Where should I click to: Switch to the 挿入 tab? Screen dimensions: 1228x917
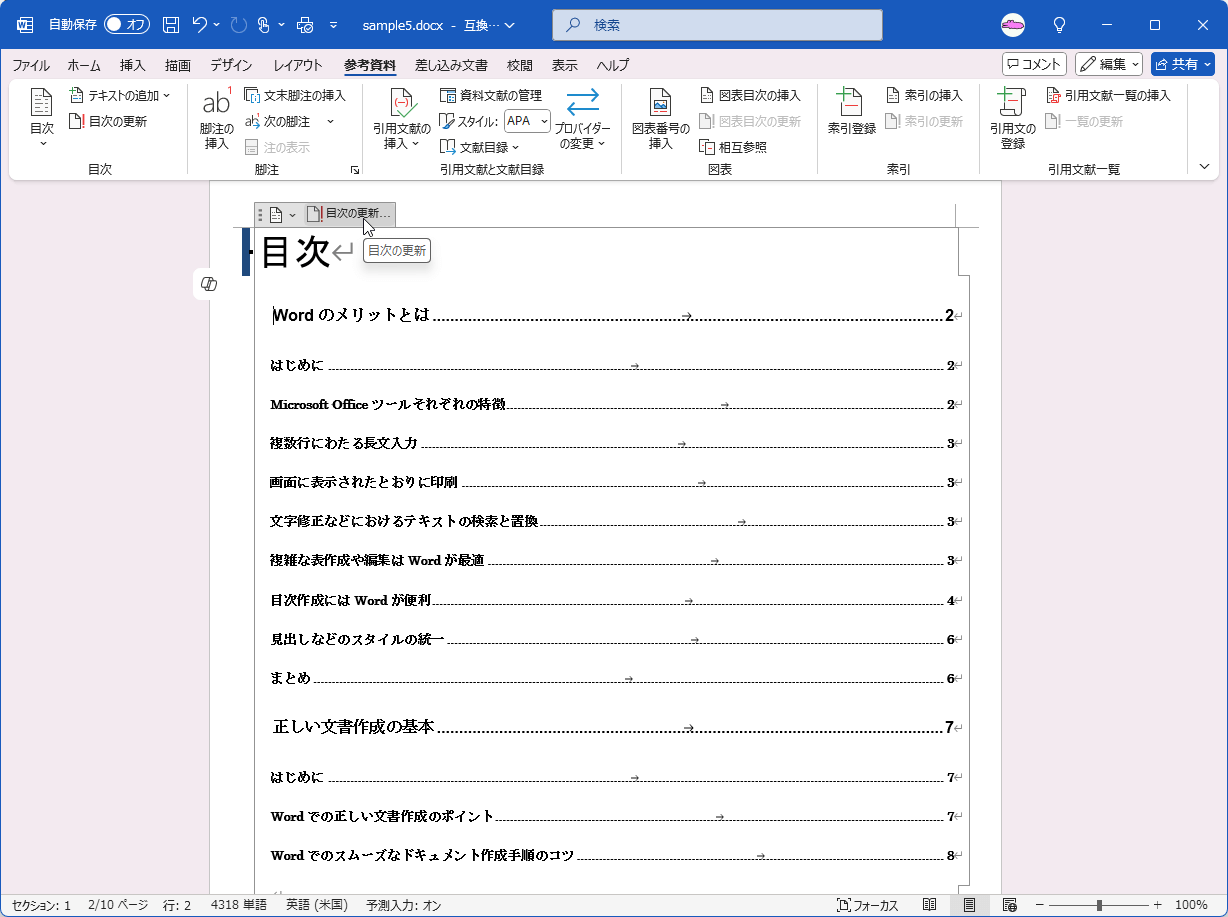coord(133,65)
